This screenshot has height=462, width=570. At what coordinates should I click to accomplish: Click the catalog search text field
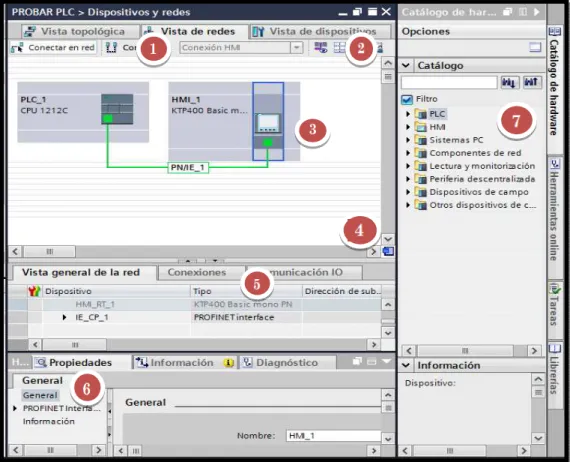click(x=449, y=83)
